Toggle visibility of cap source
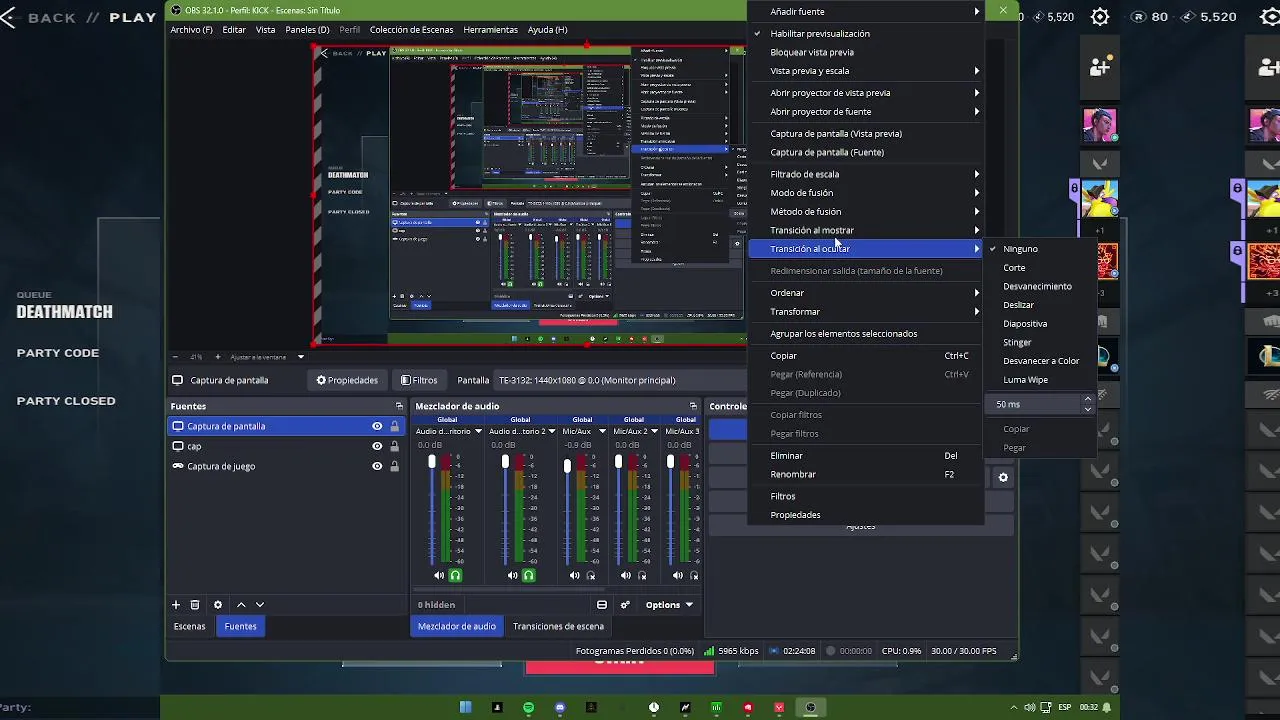1280x720 pixels. click(x=377, y=446)
